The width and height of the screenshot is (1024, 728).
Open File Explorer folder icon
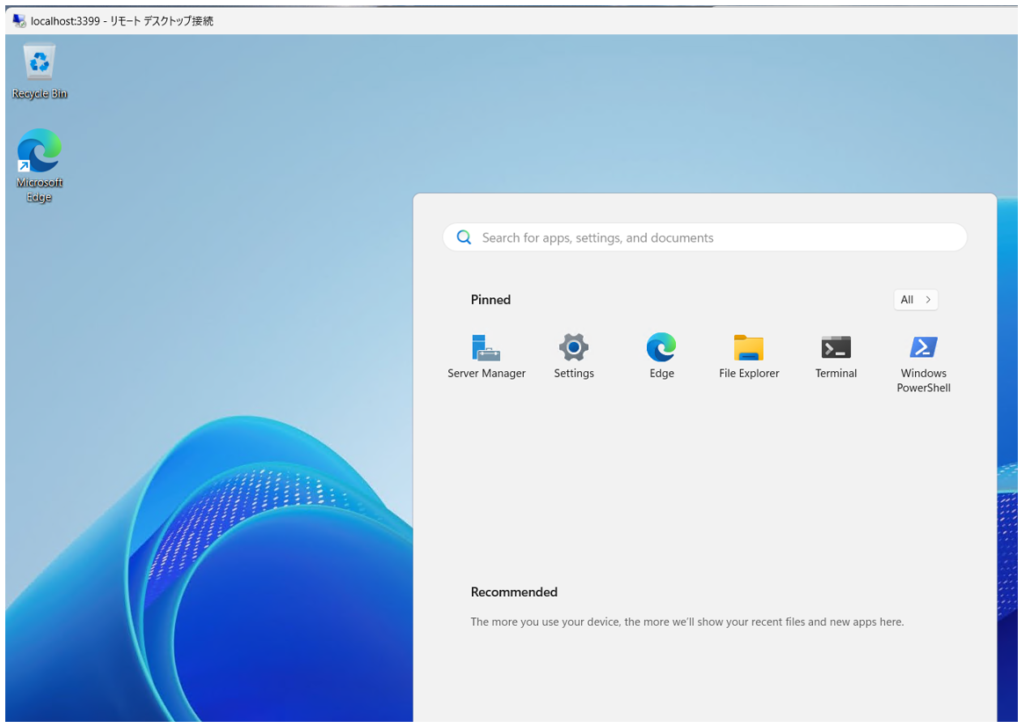[748, 348]
